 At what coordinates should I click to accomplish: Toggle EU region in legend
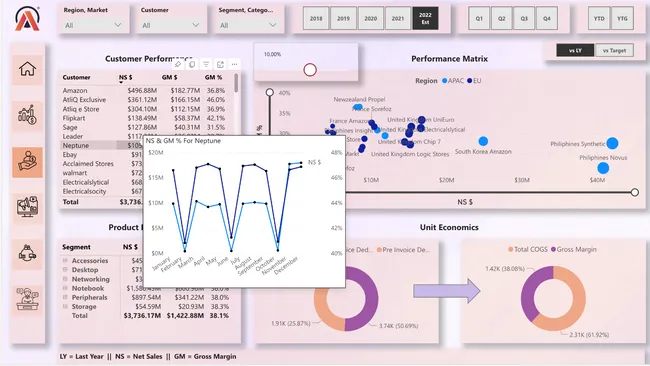tap(474, 81)
